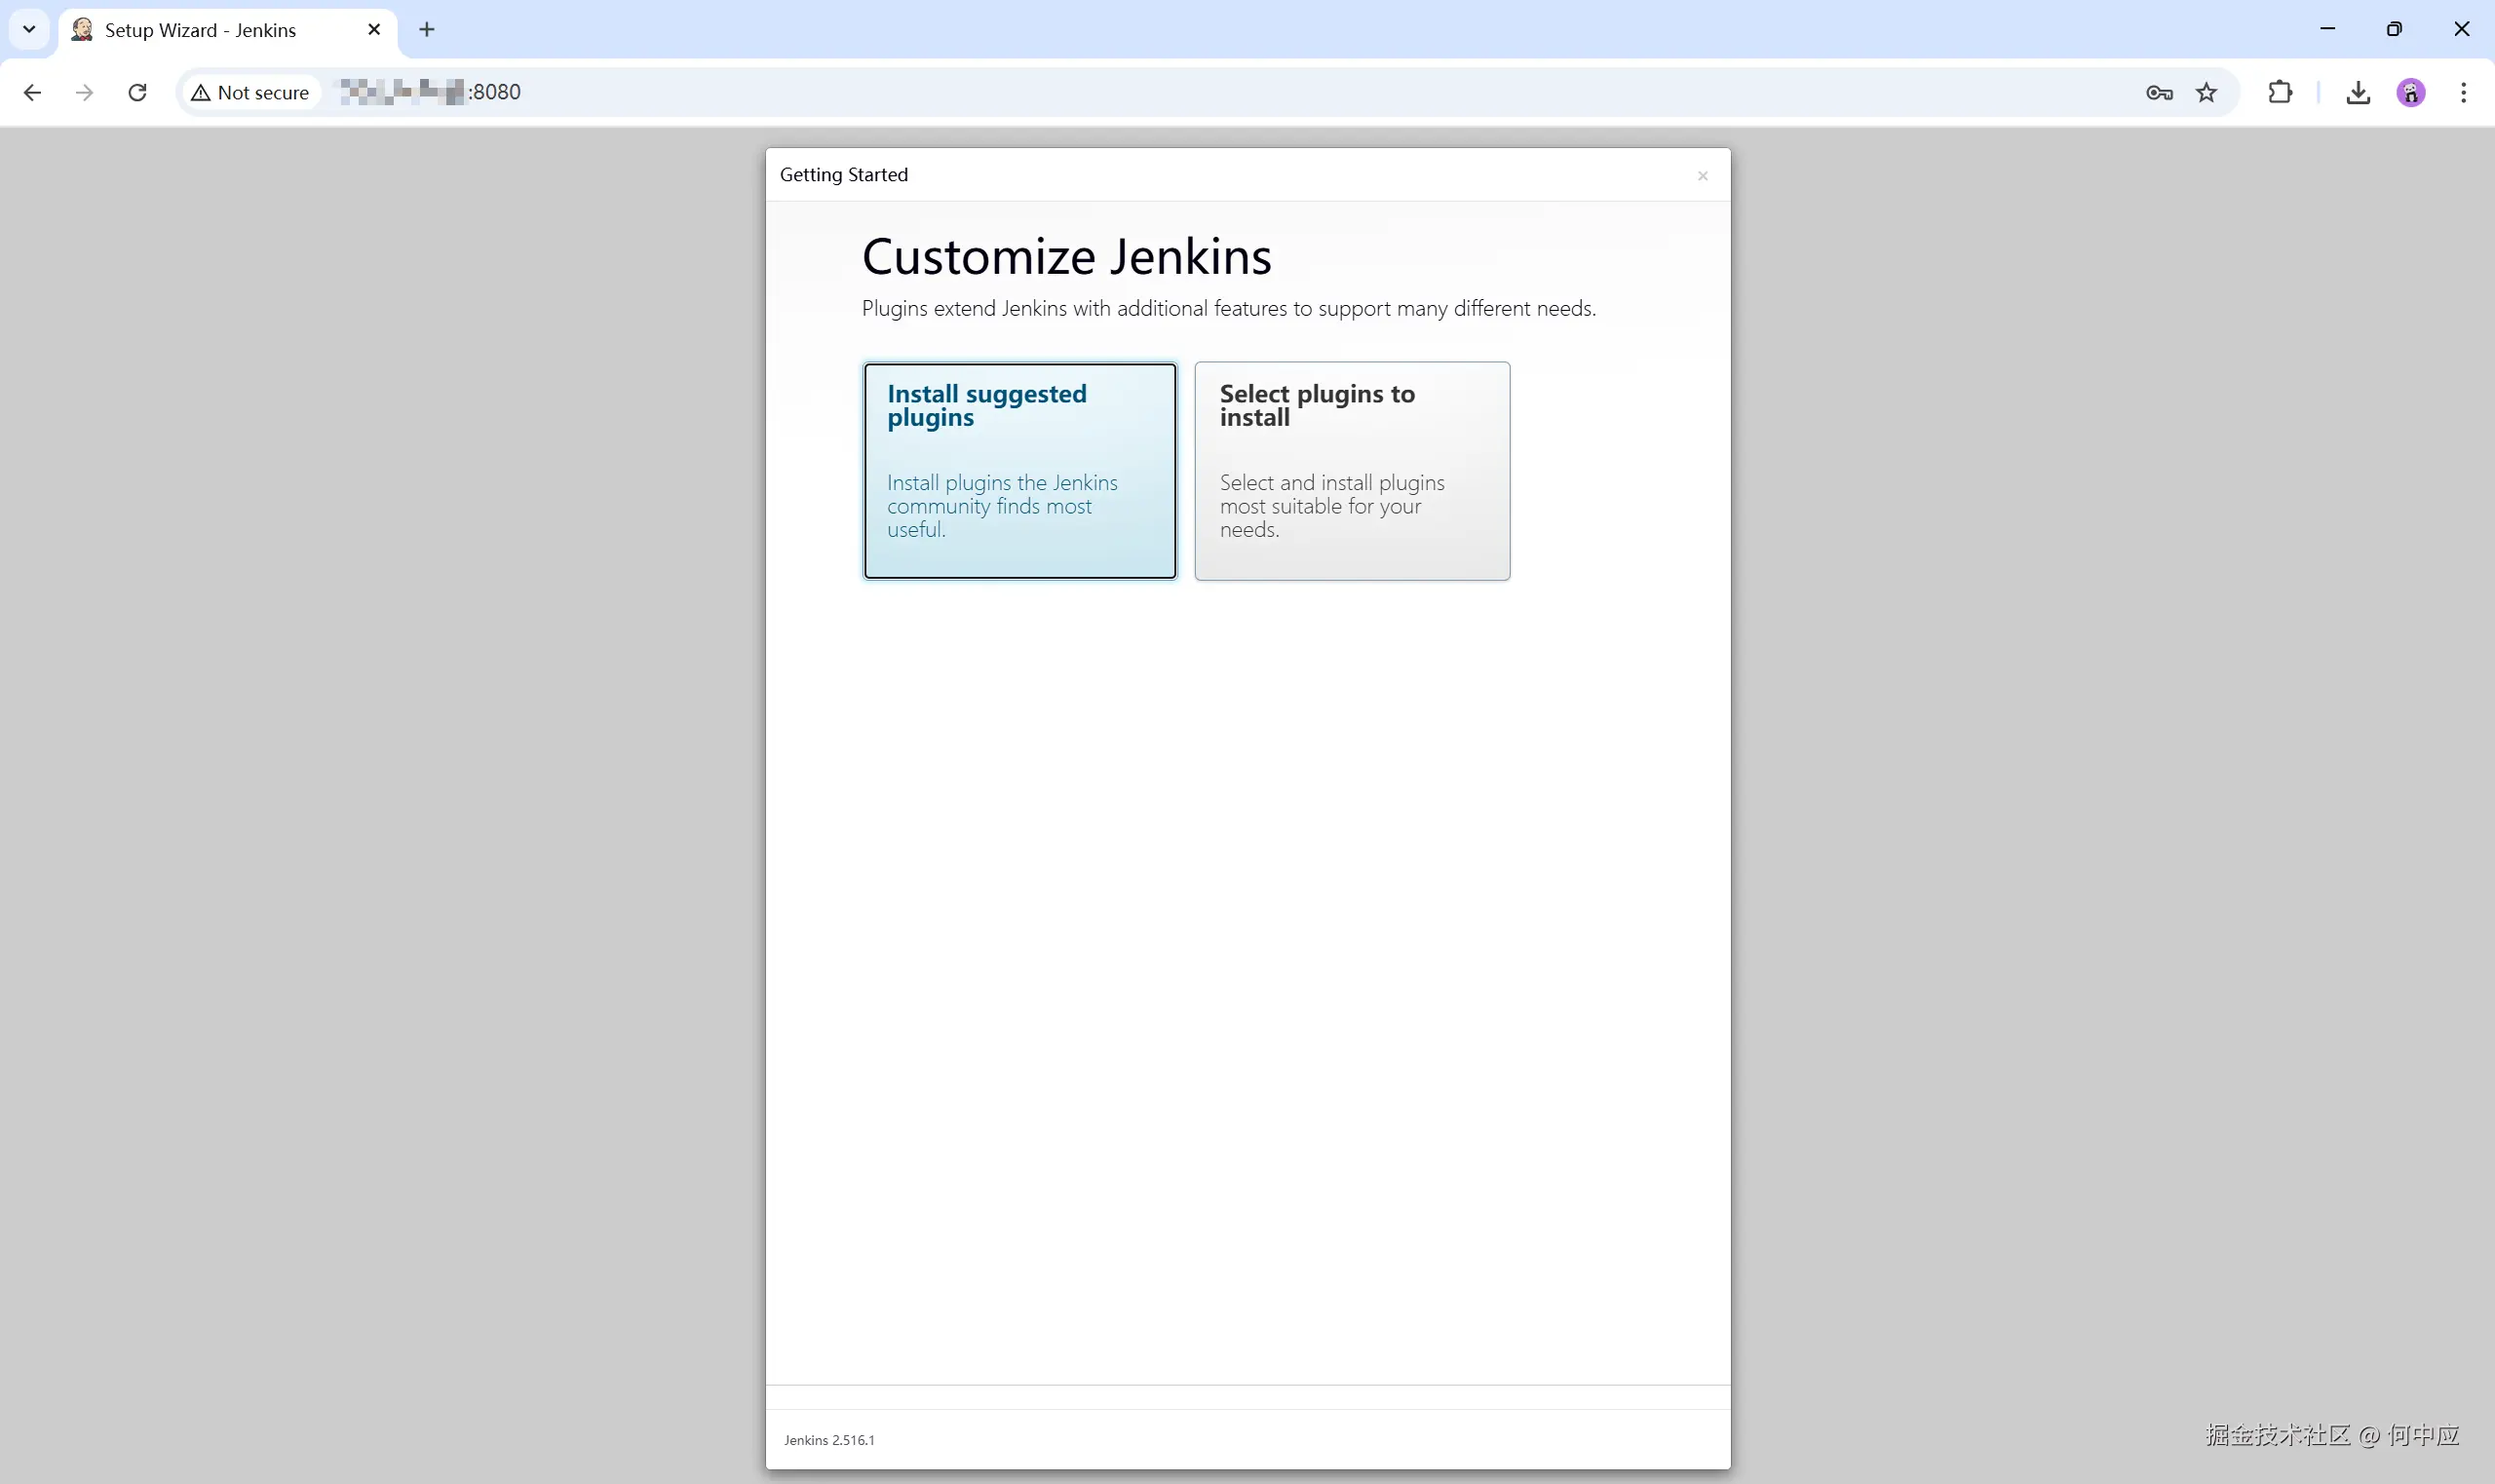Open the saved passwords key icon

tap(2158, 93)
